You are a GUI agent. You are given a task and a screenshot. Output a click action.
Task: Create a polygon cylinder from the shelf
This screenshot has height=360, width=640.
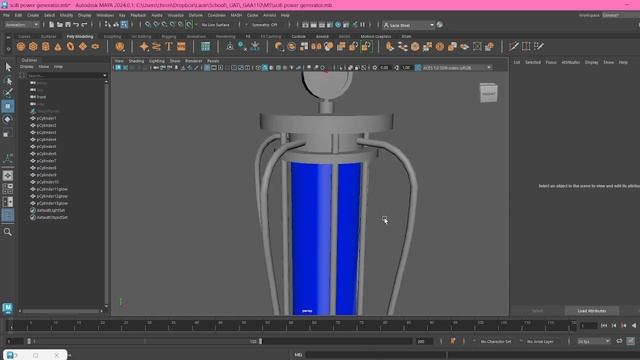click(46, 47)
